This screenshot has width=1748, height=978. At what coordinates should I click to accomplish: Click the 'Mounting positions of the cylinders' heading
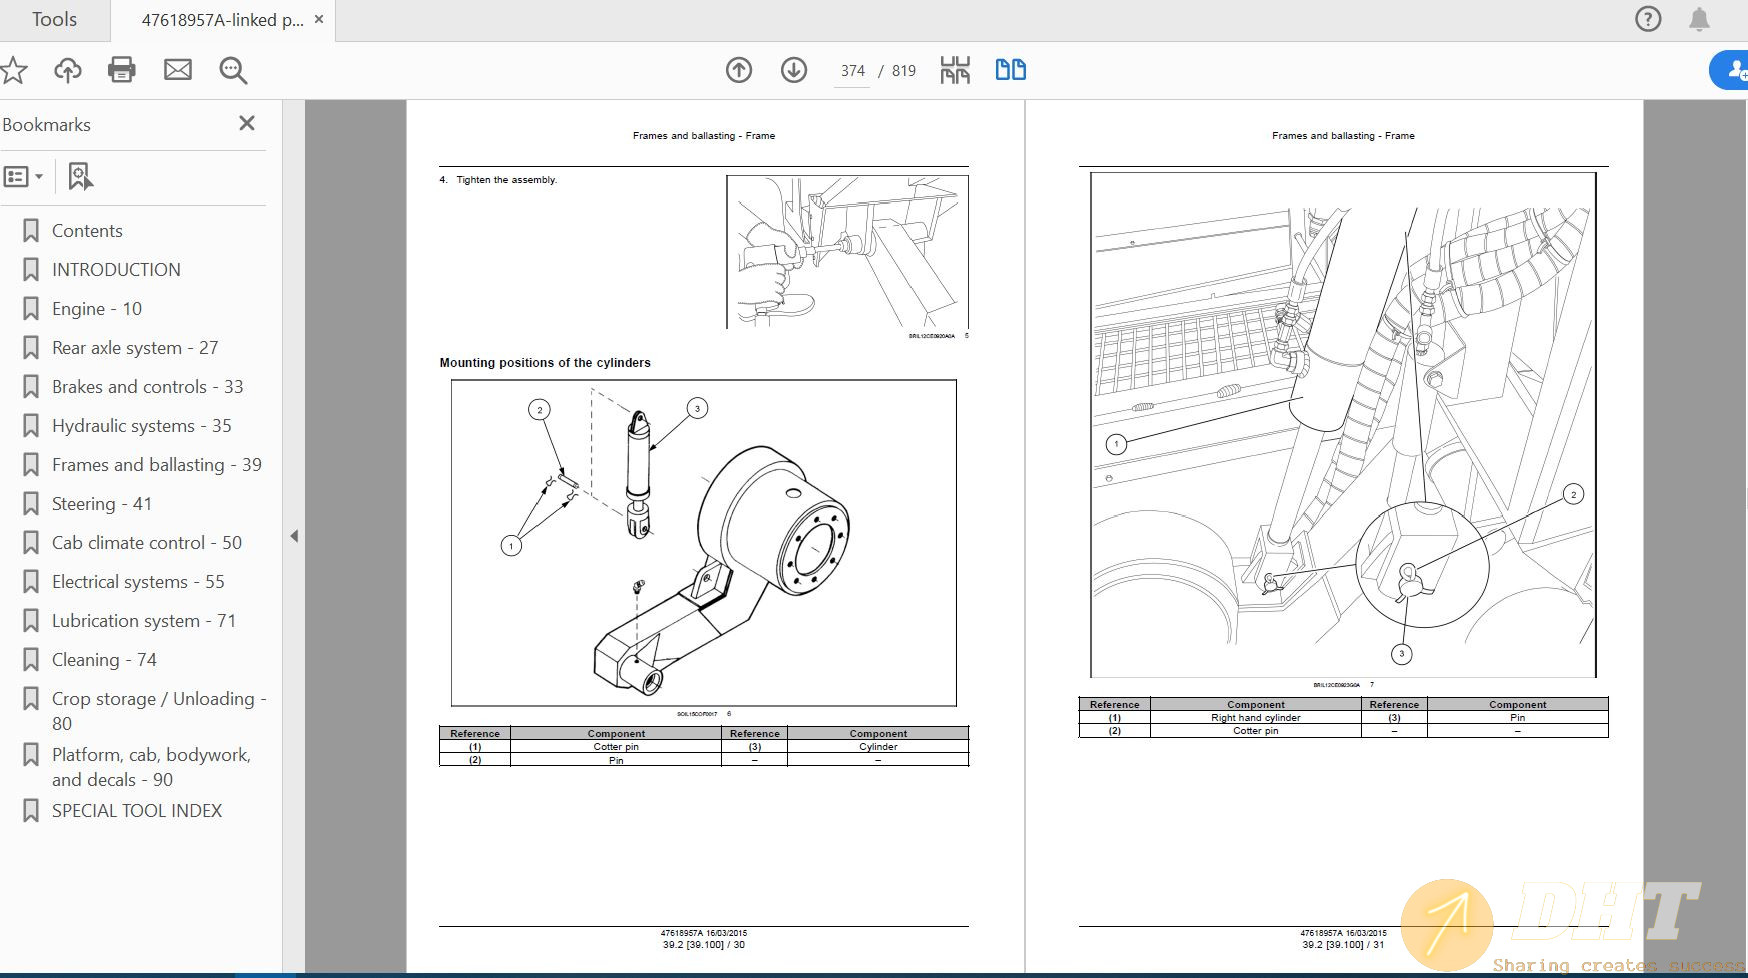point(545,363)
